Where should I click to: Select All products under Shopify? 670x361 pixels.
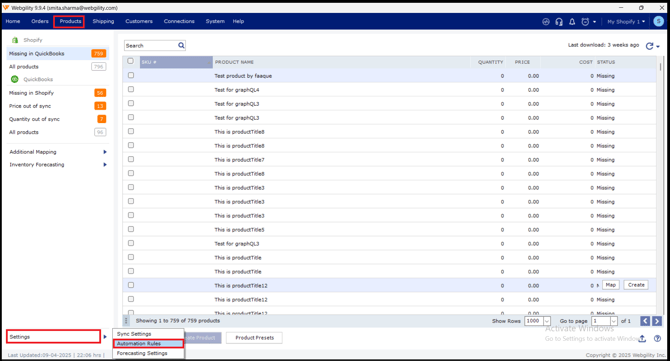[57, 67]
